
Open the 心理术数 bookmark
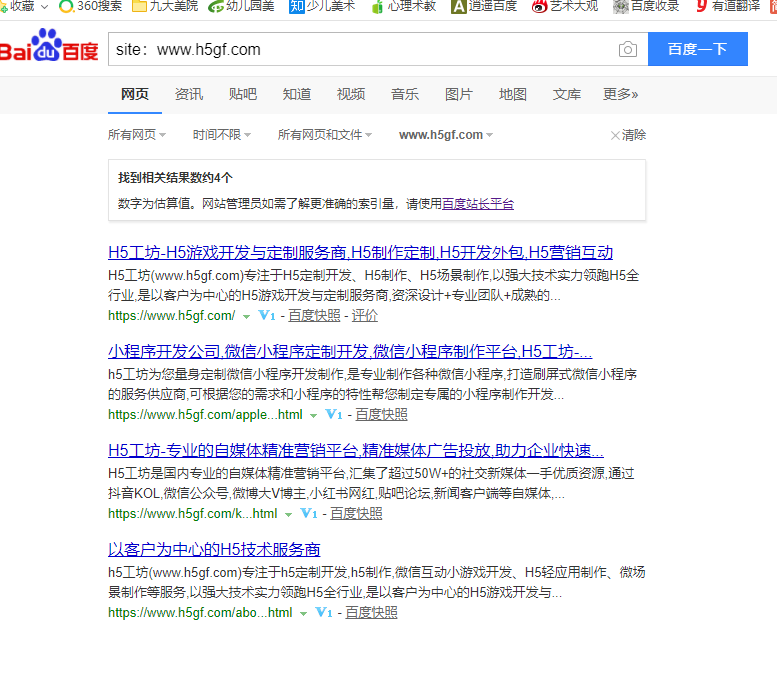(403, 6)
